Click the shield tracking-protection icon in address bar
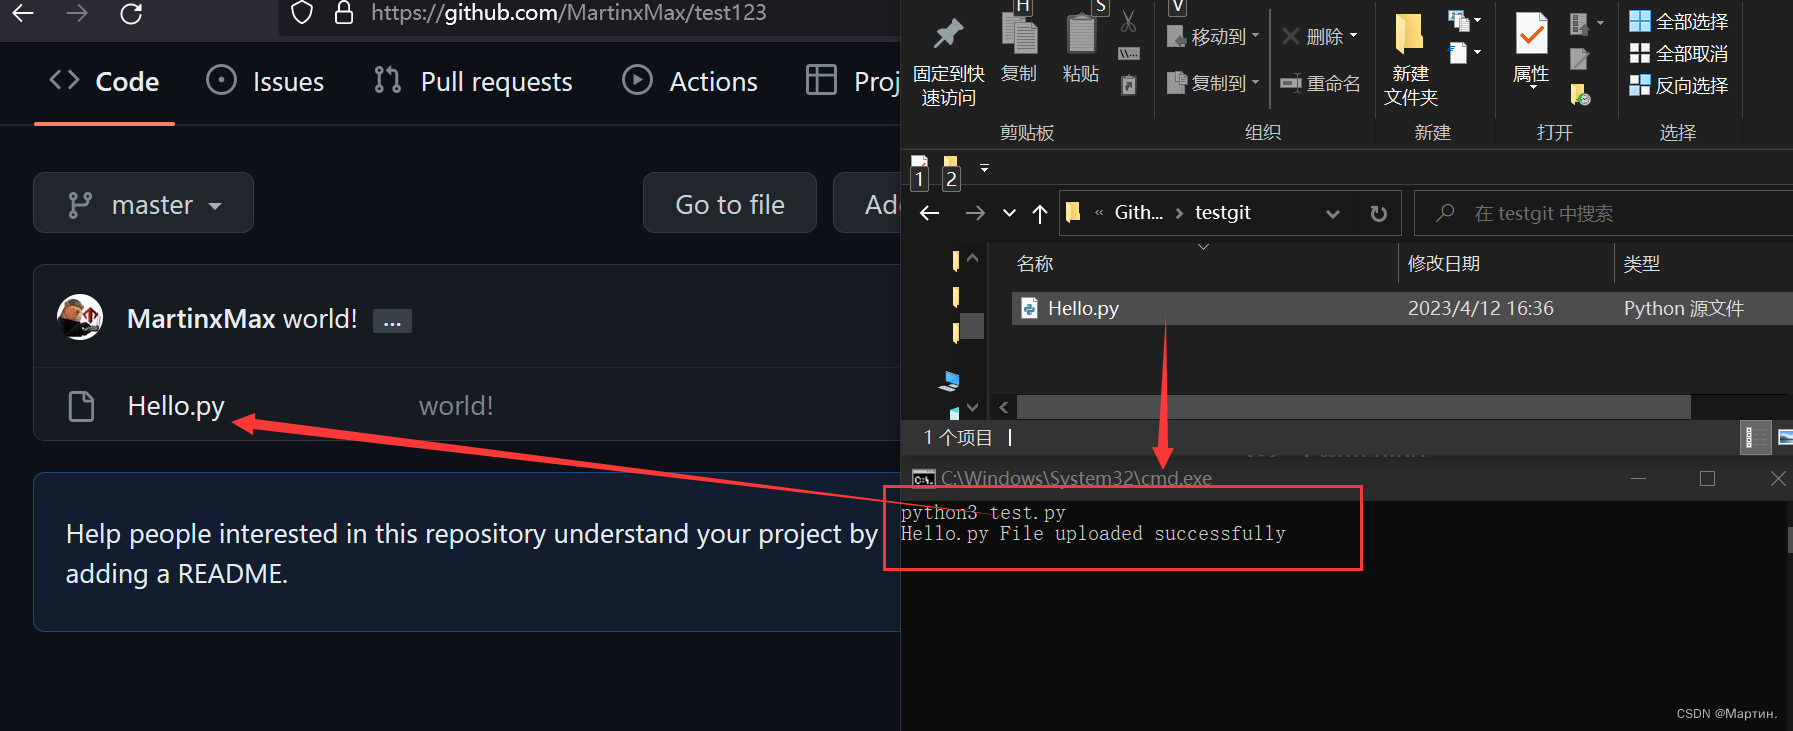This screenshot has width=1793, height=731. pyautogui.click(x=302, y=12)
